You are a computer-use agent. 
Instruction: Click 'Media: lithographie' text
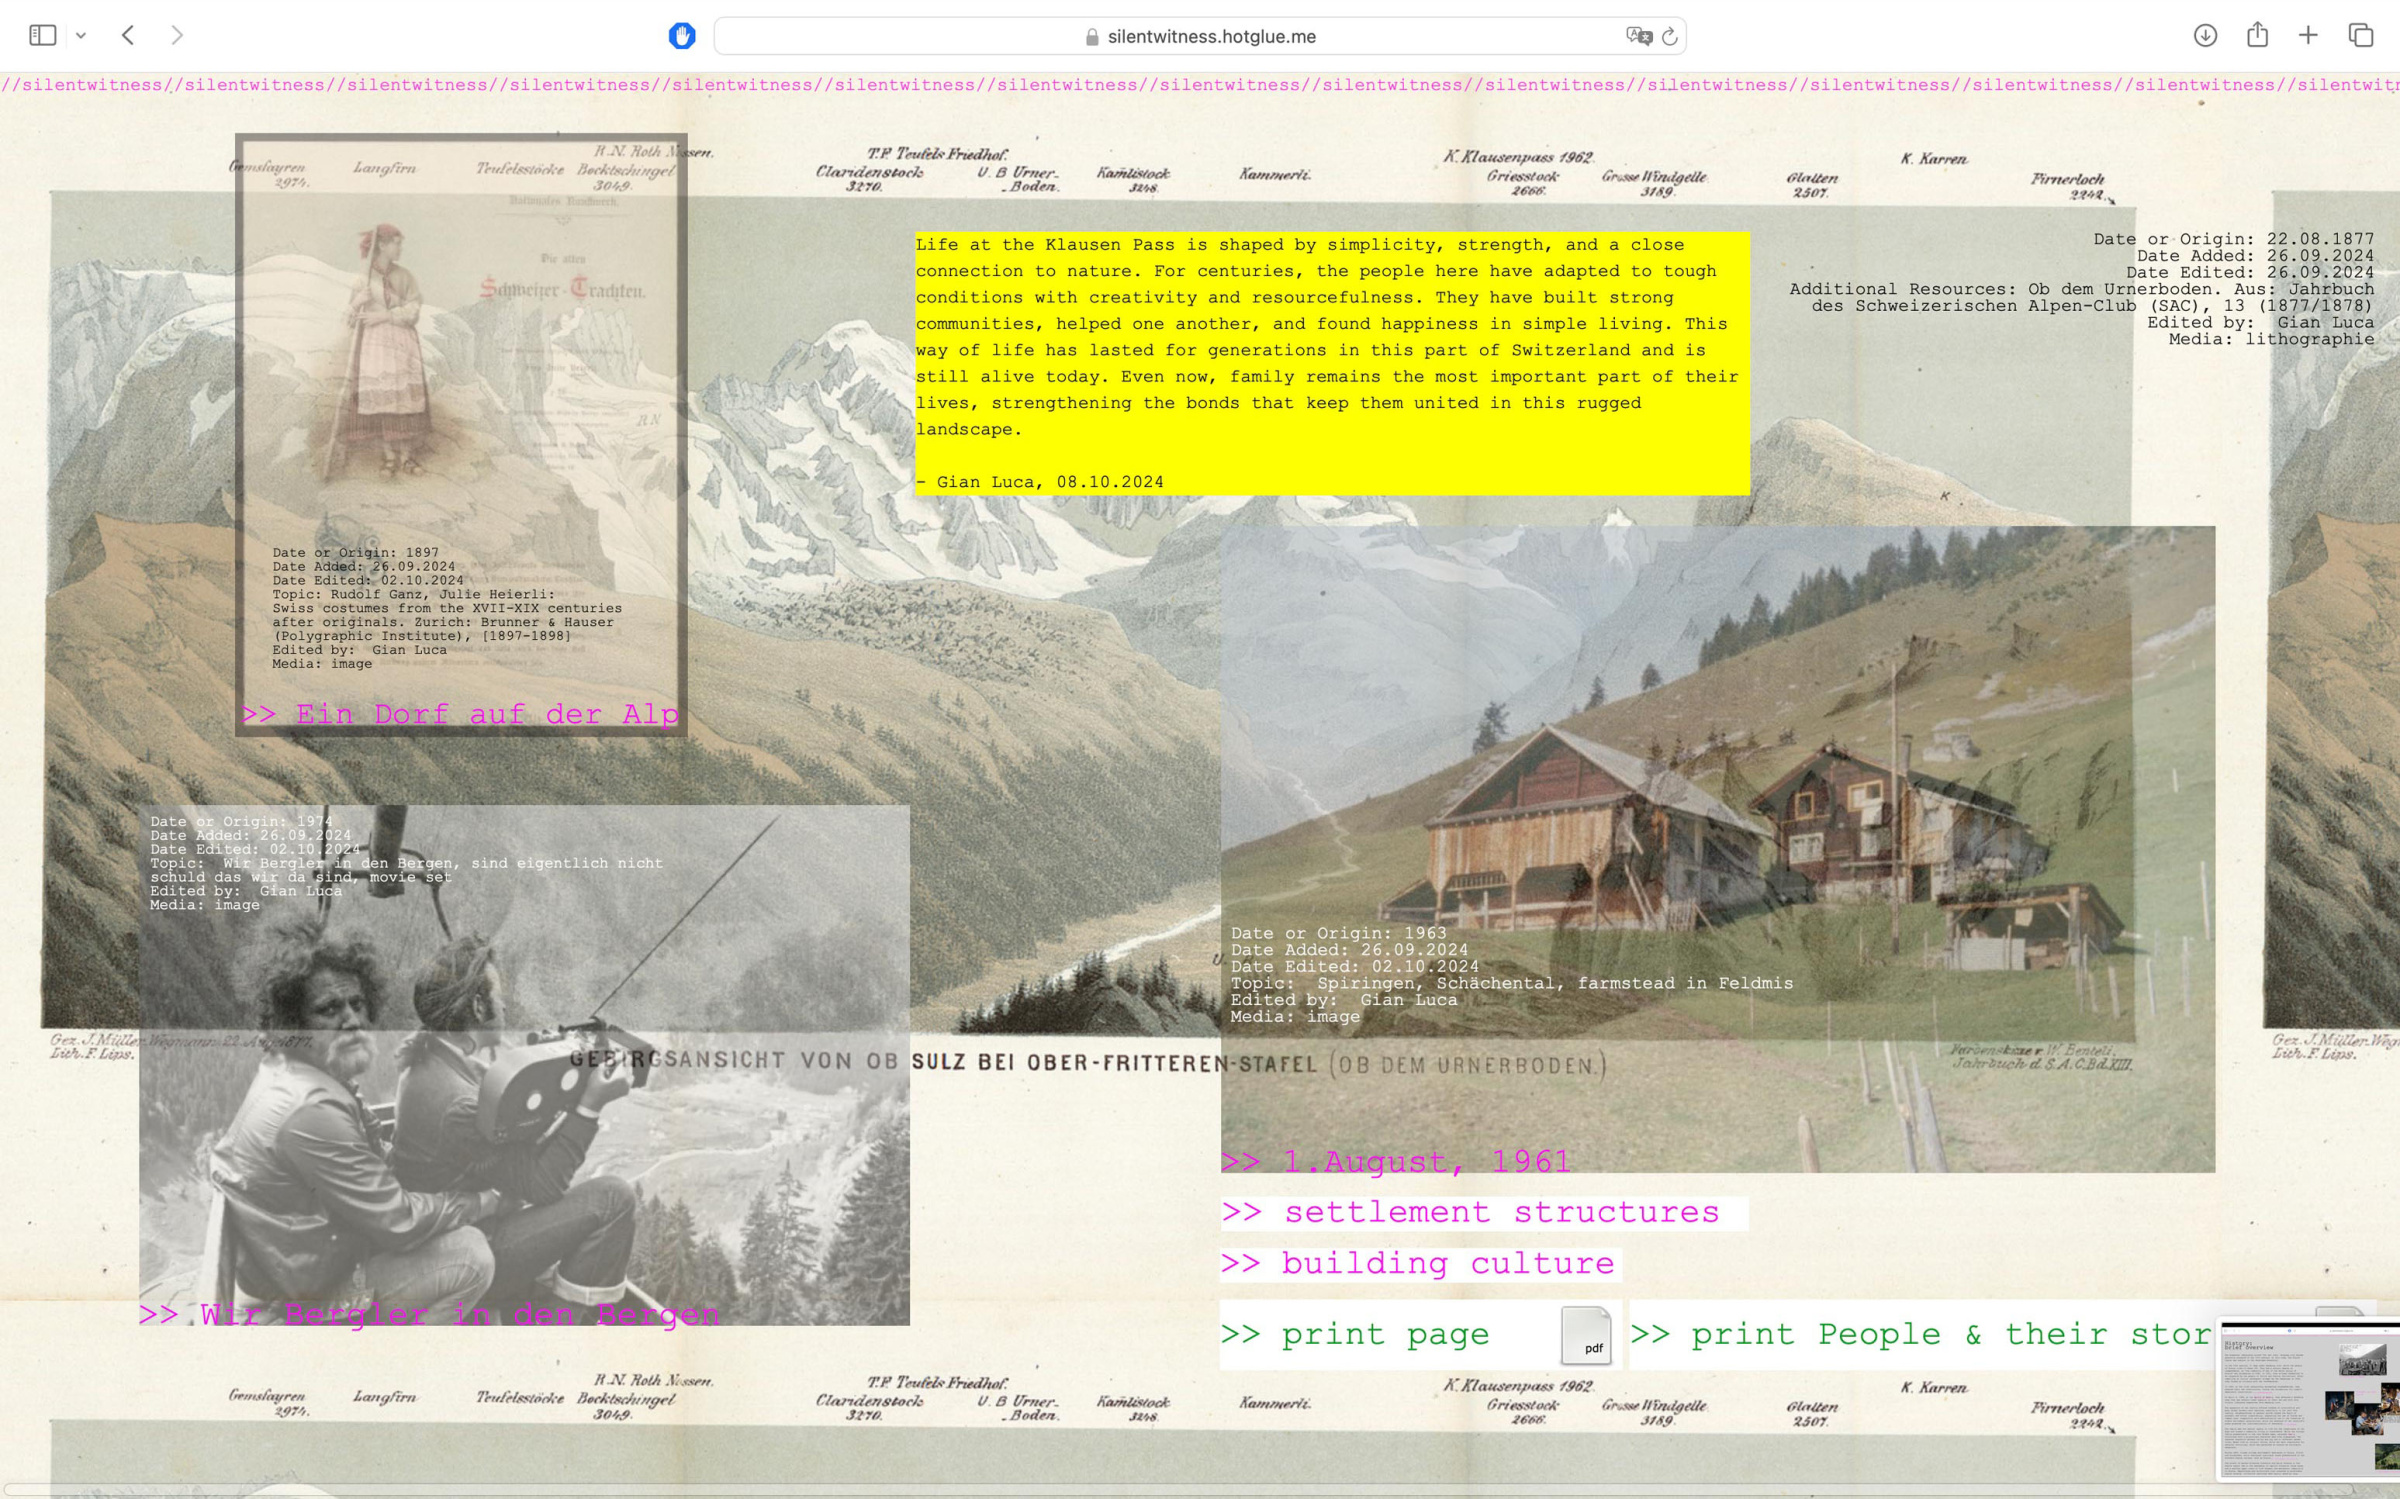coord(2271,340)
